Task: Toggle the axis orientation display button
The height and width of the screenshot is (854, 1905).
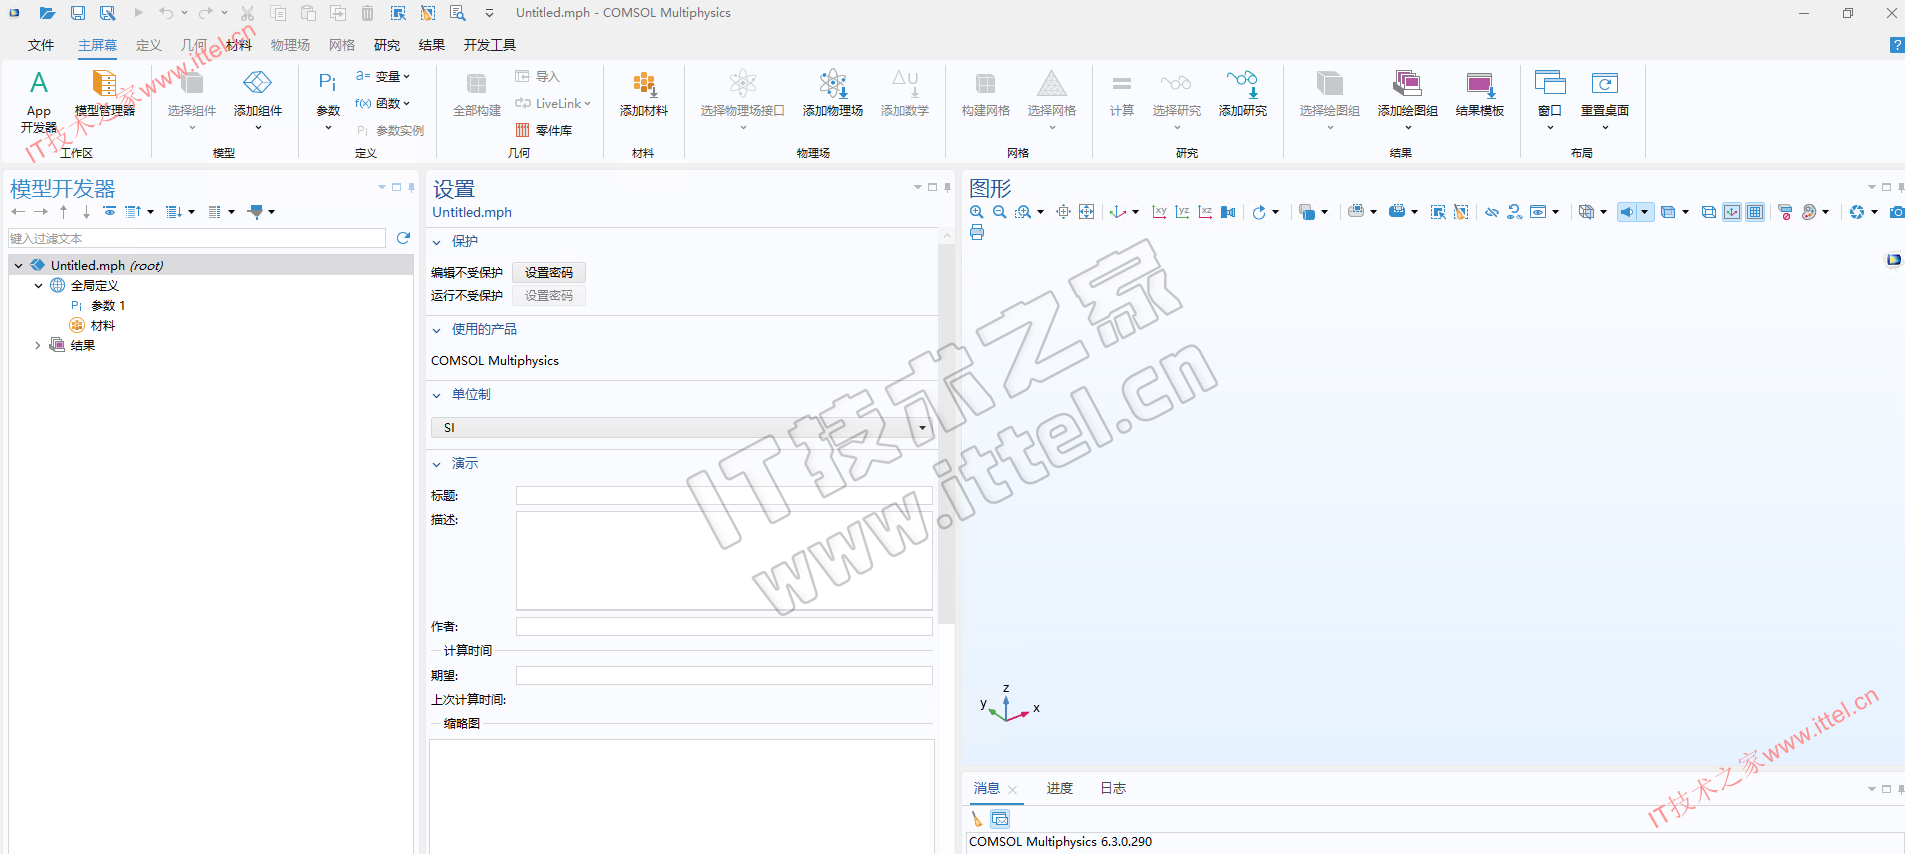Action: point(1732,212)
